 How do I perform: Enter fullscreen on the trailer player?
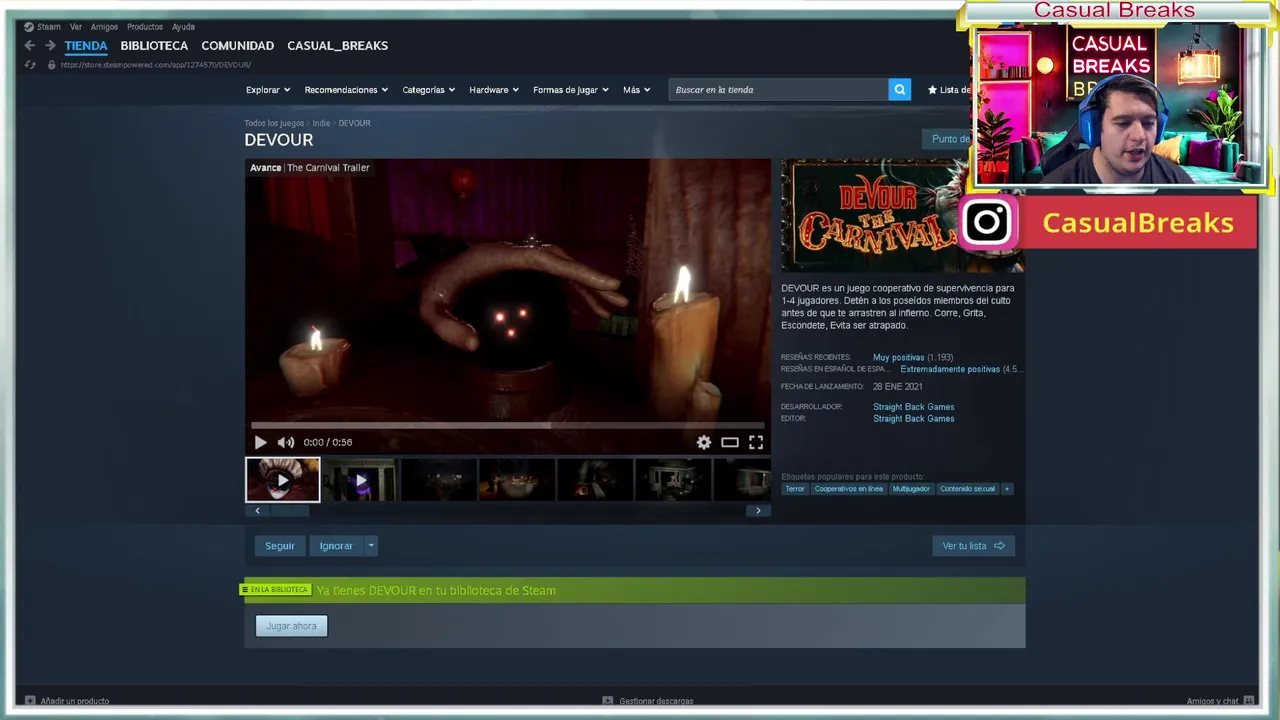point(756,442)
